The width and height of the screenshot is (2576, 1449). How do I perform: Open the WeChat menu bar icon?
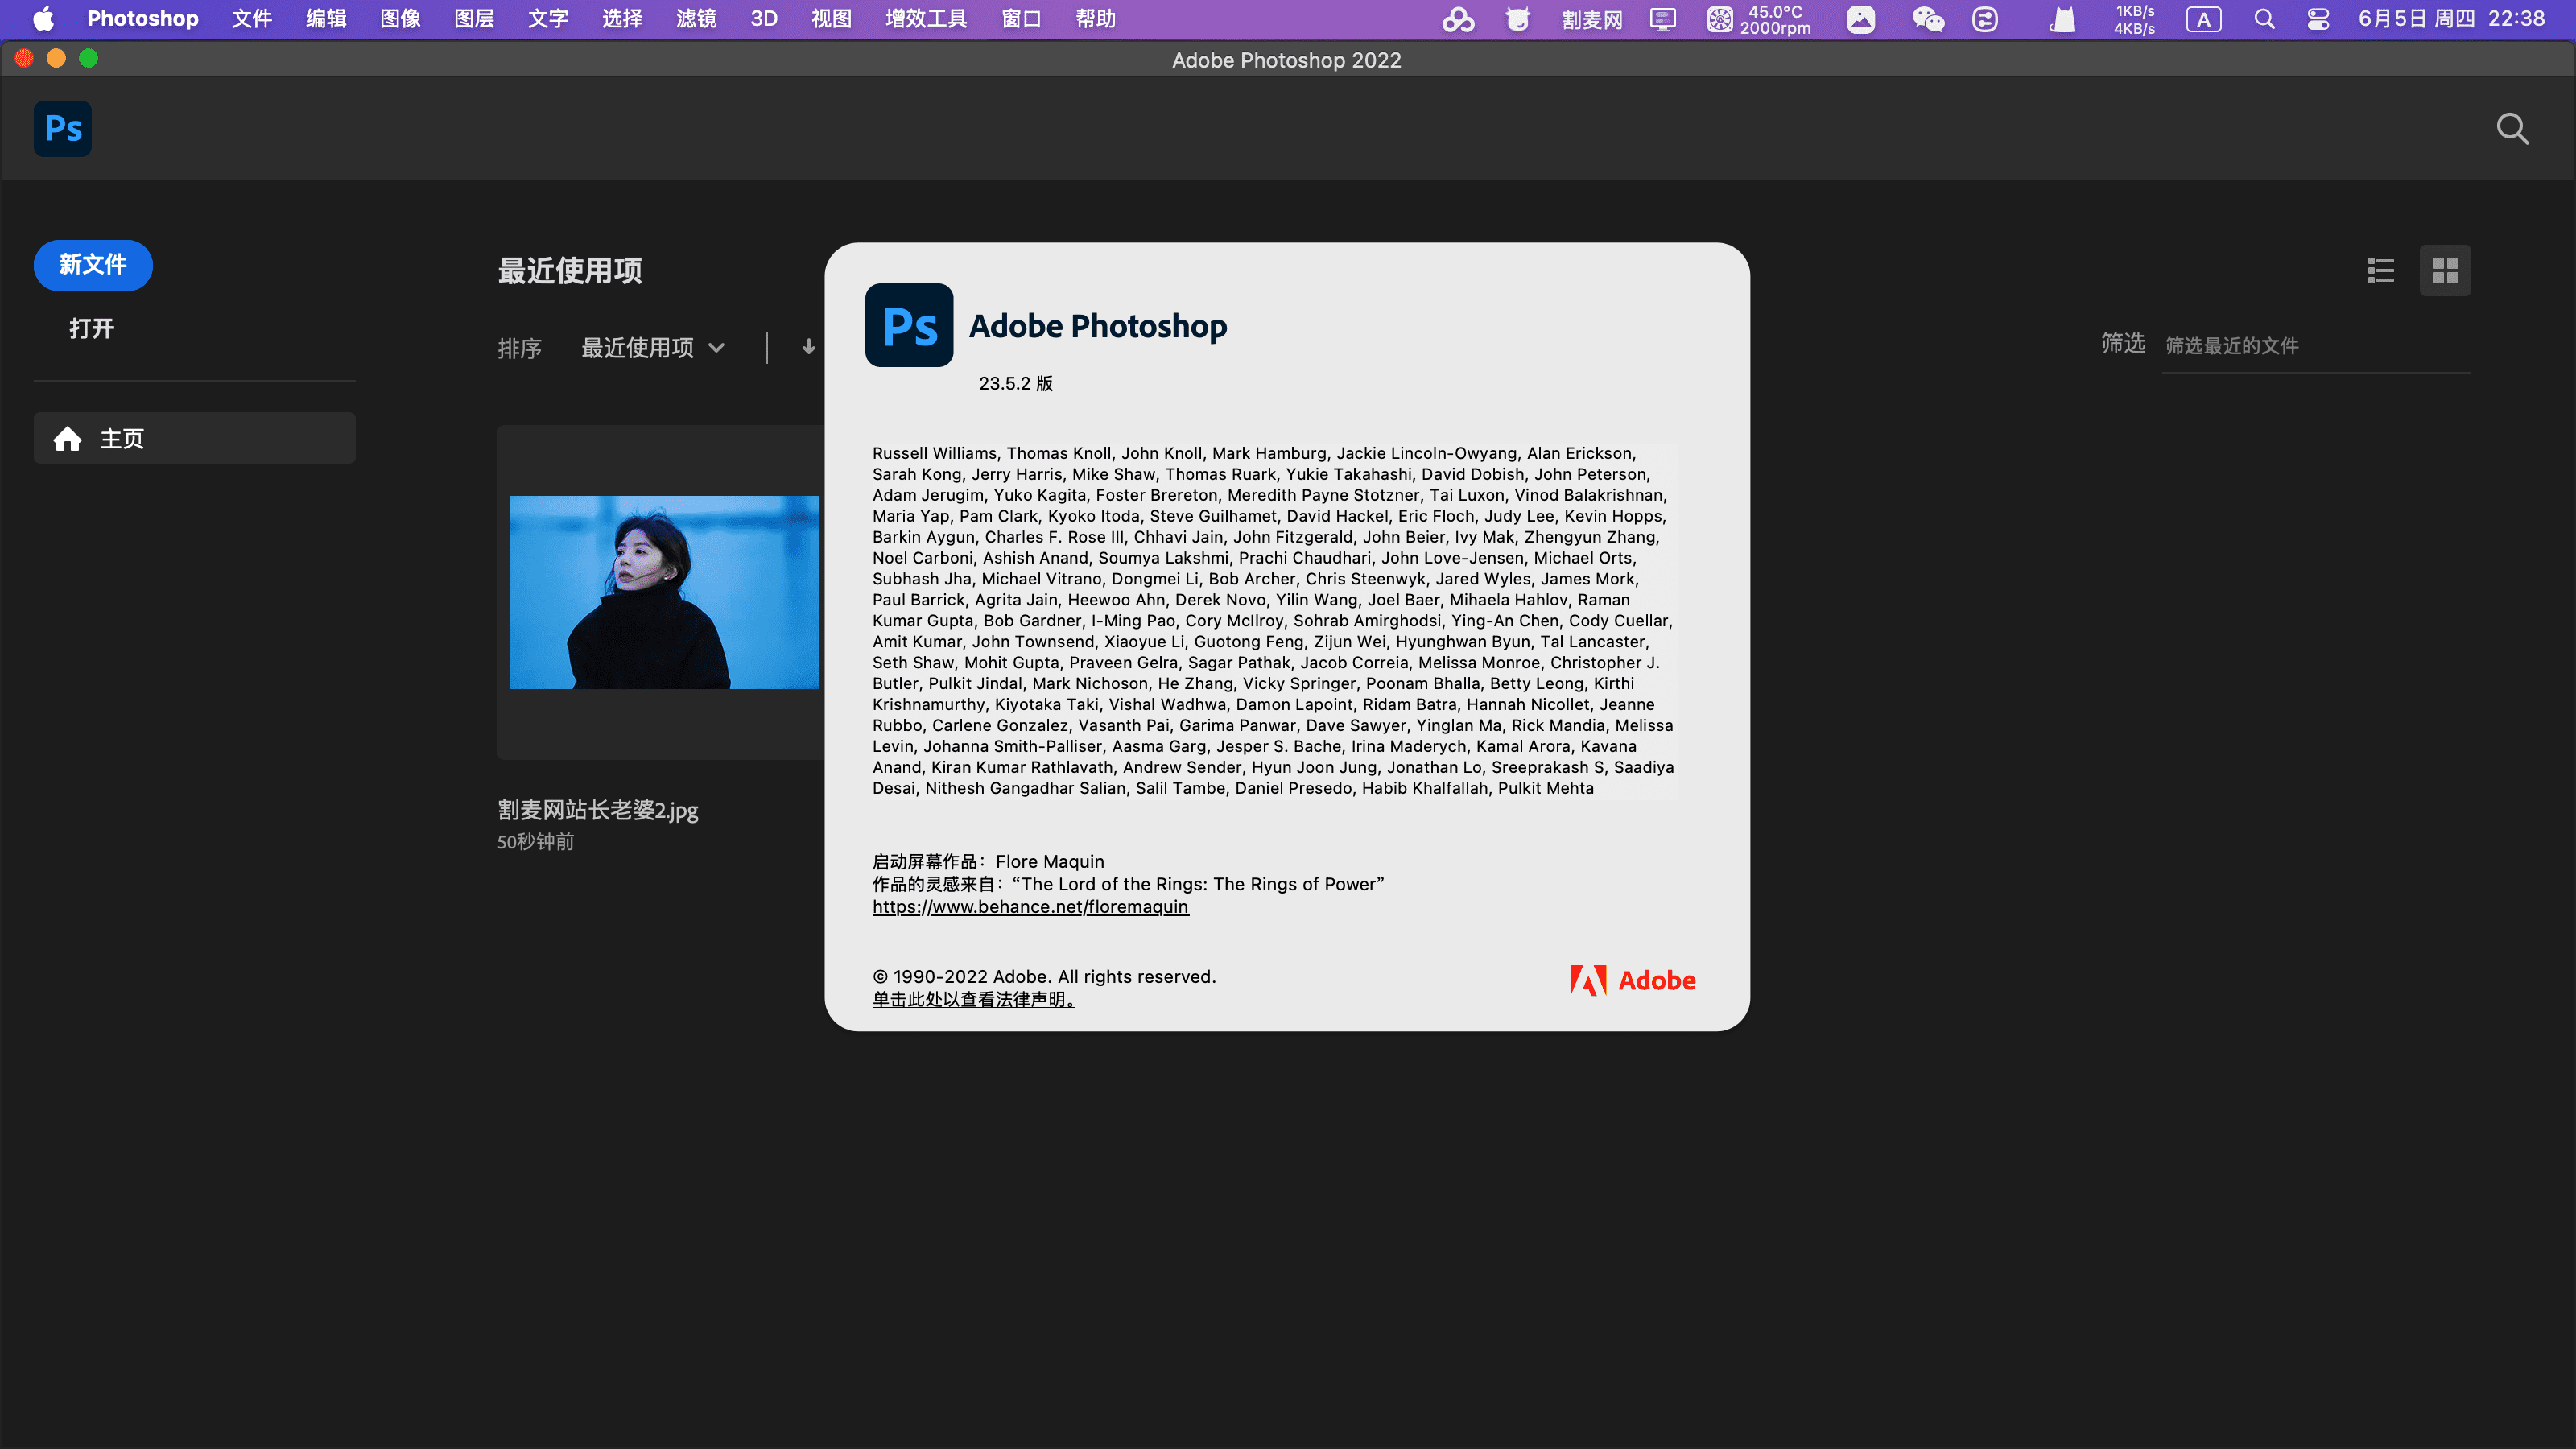(1927, 19)
